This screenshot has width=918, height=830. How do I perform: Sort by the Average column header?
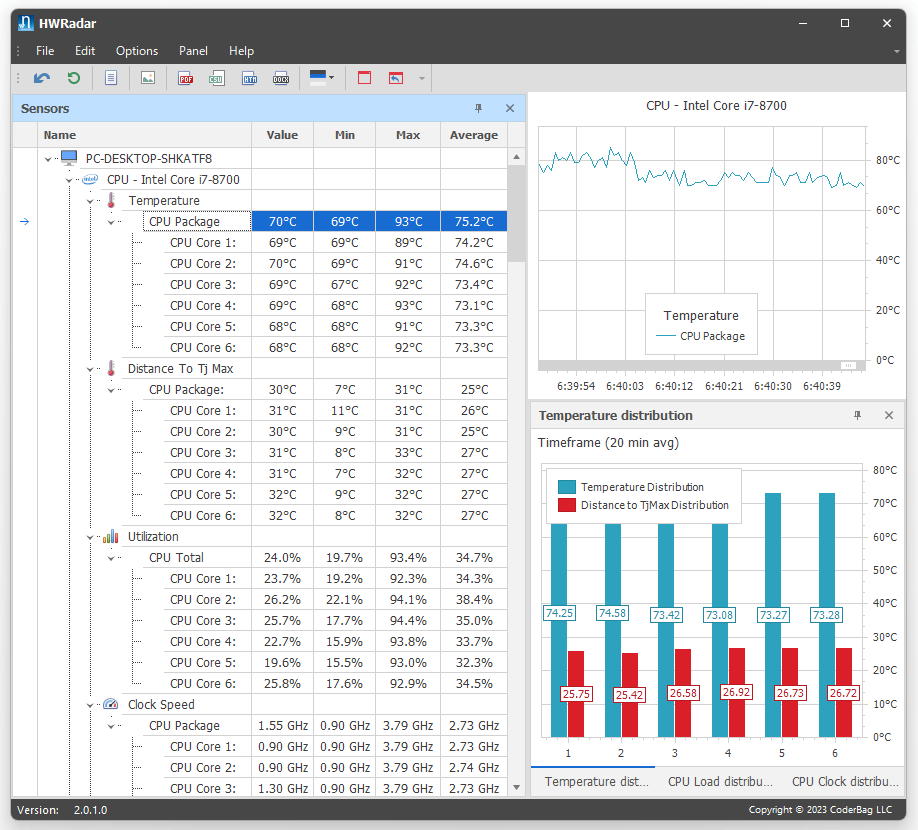[474, 135]
